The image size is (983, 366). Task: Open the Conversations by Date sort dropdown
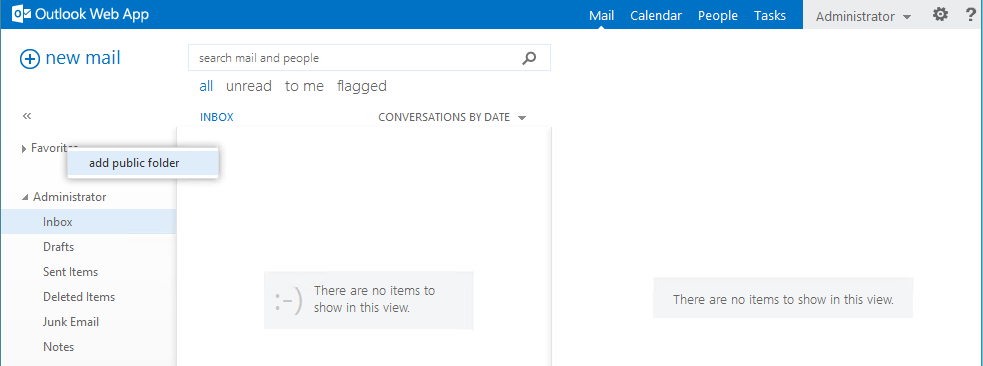pos(452,117)
